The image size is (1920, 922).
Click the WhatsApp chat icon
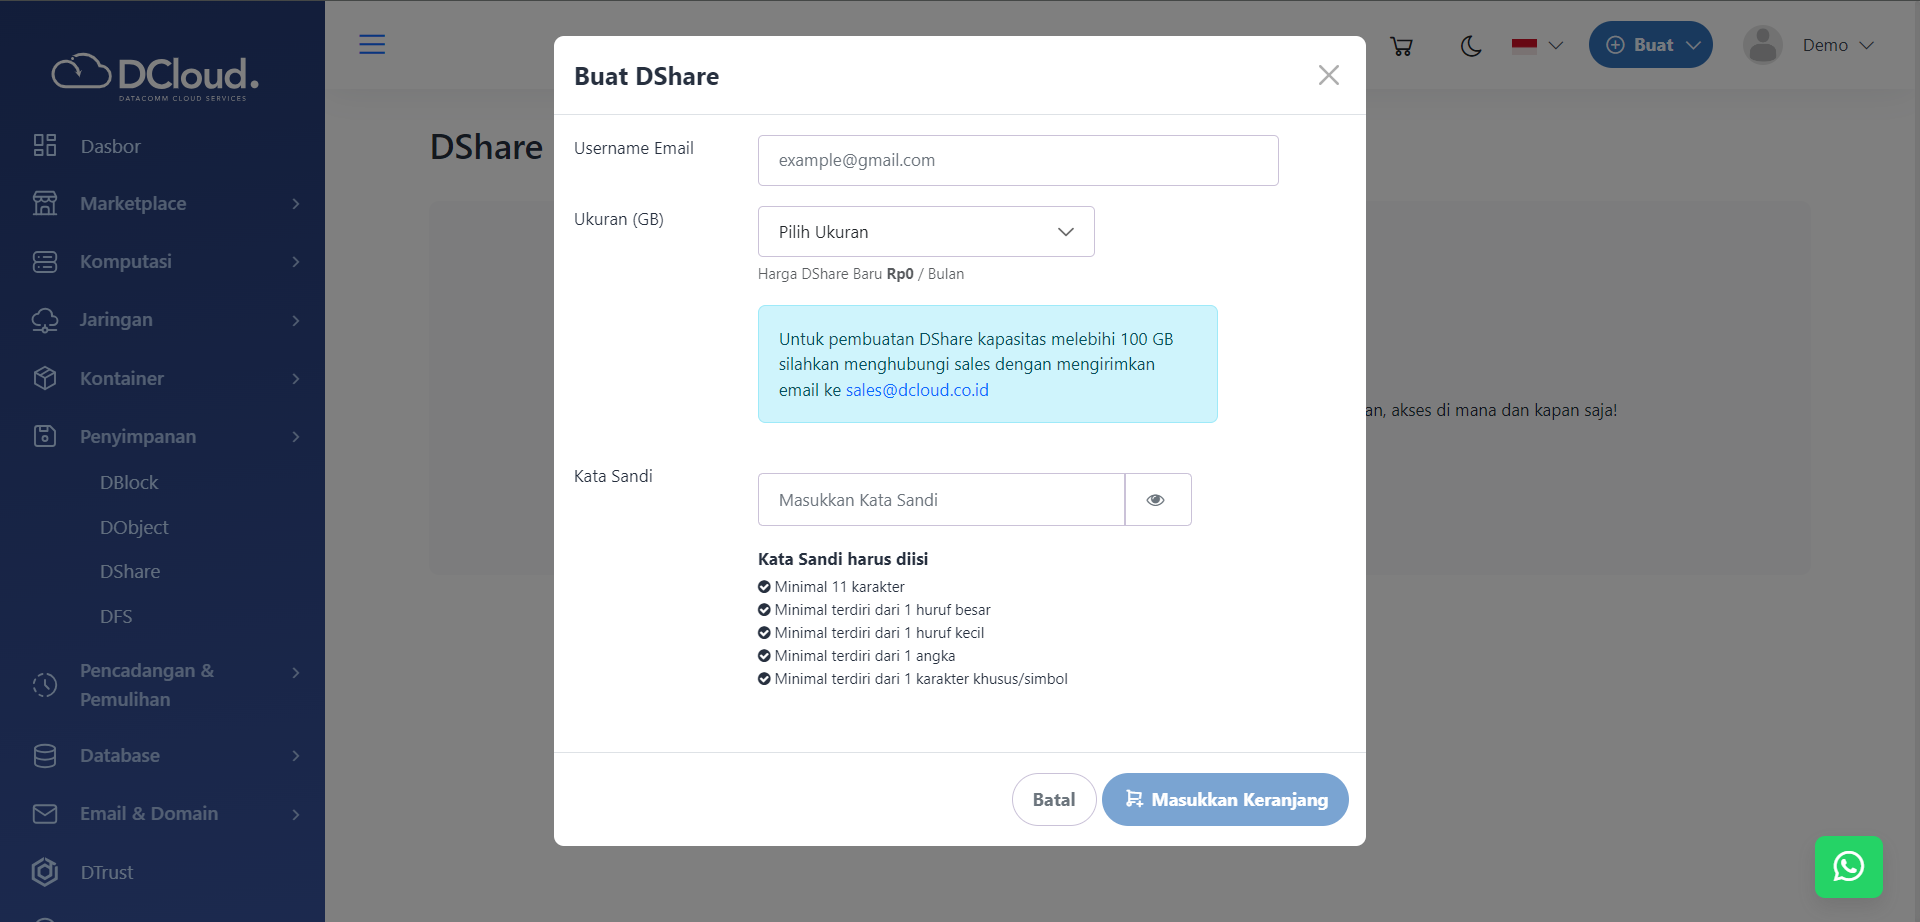click(x=1848, y=866)
